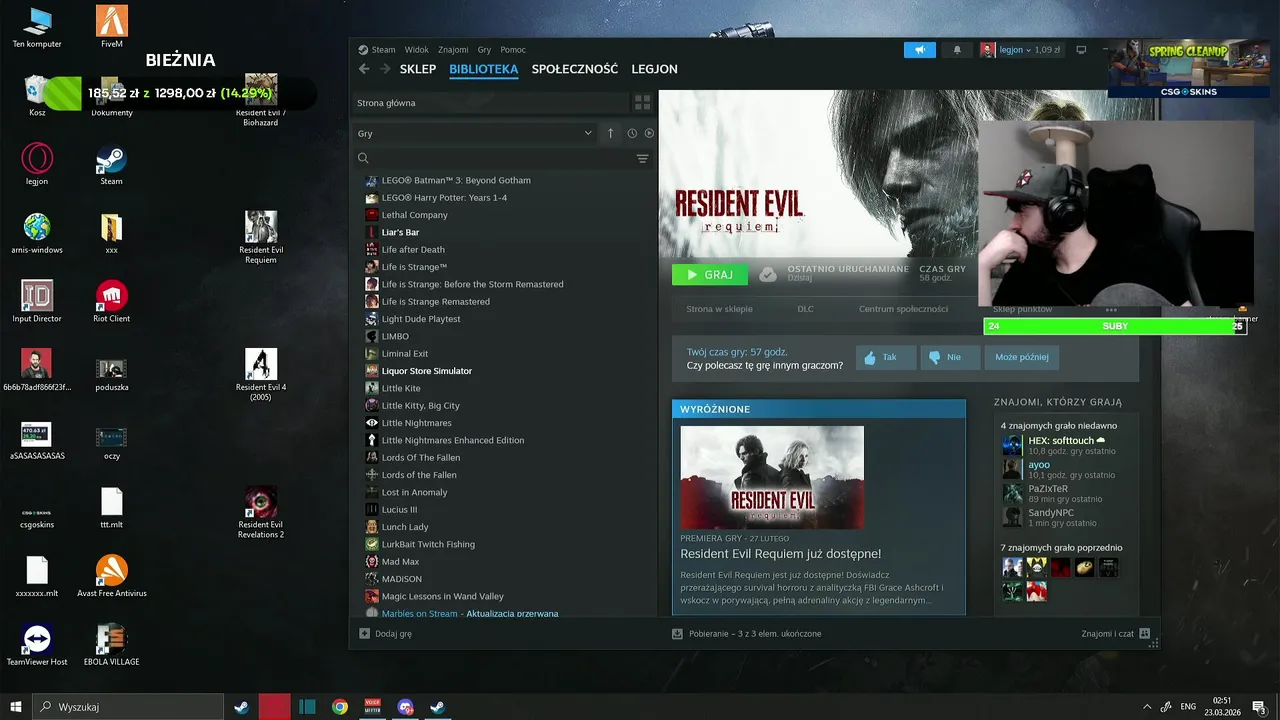Viewport: 1280px width, 720px height.
Task: Open Steam announcements megaphone button
Action: click(920, 50)
